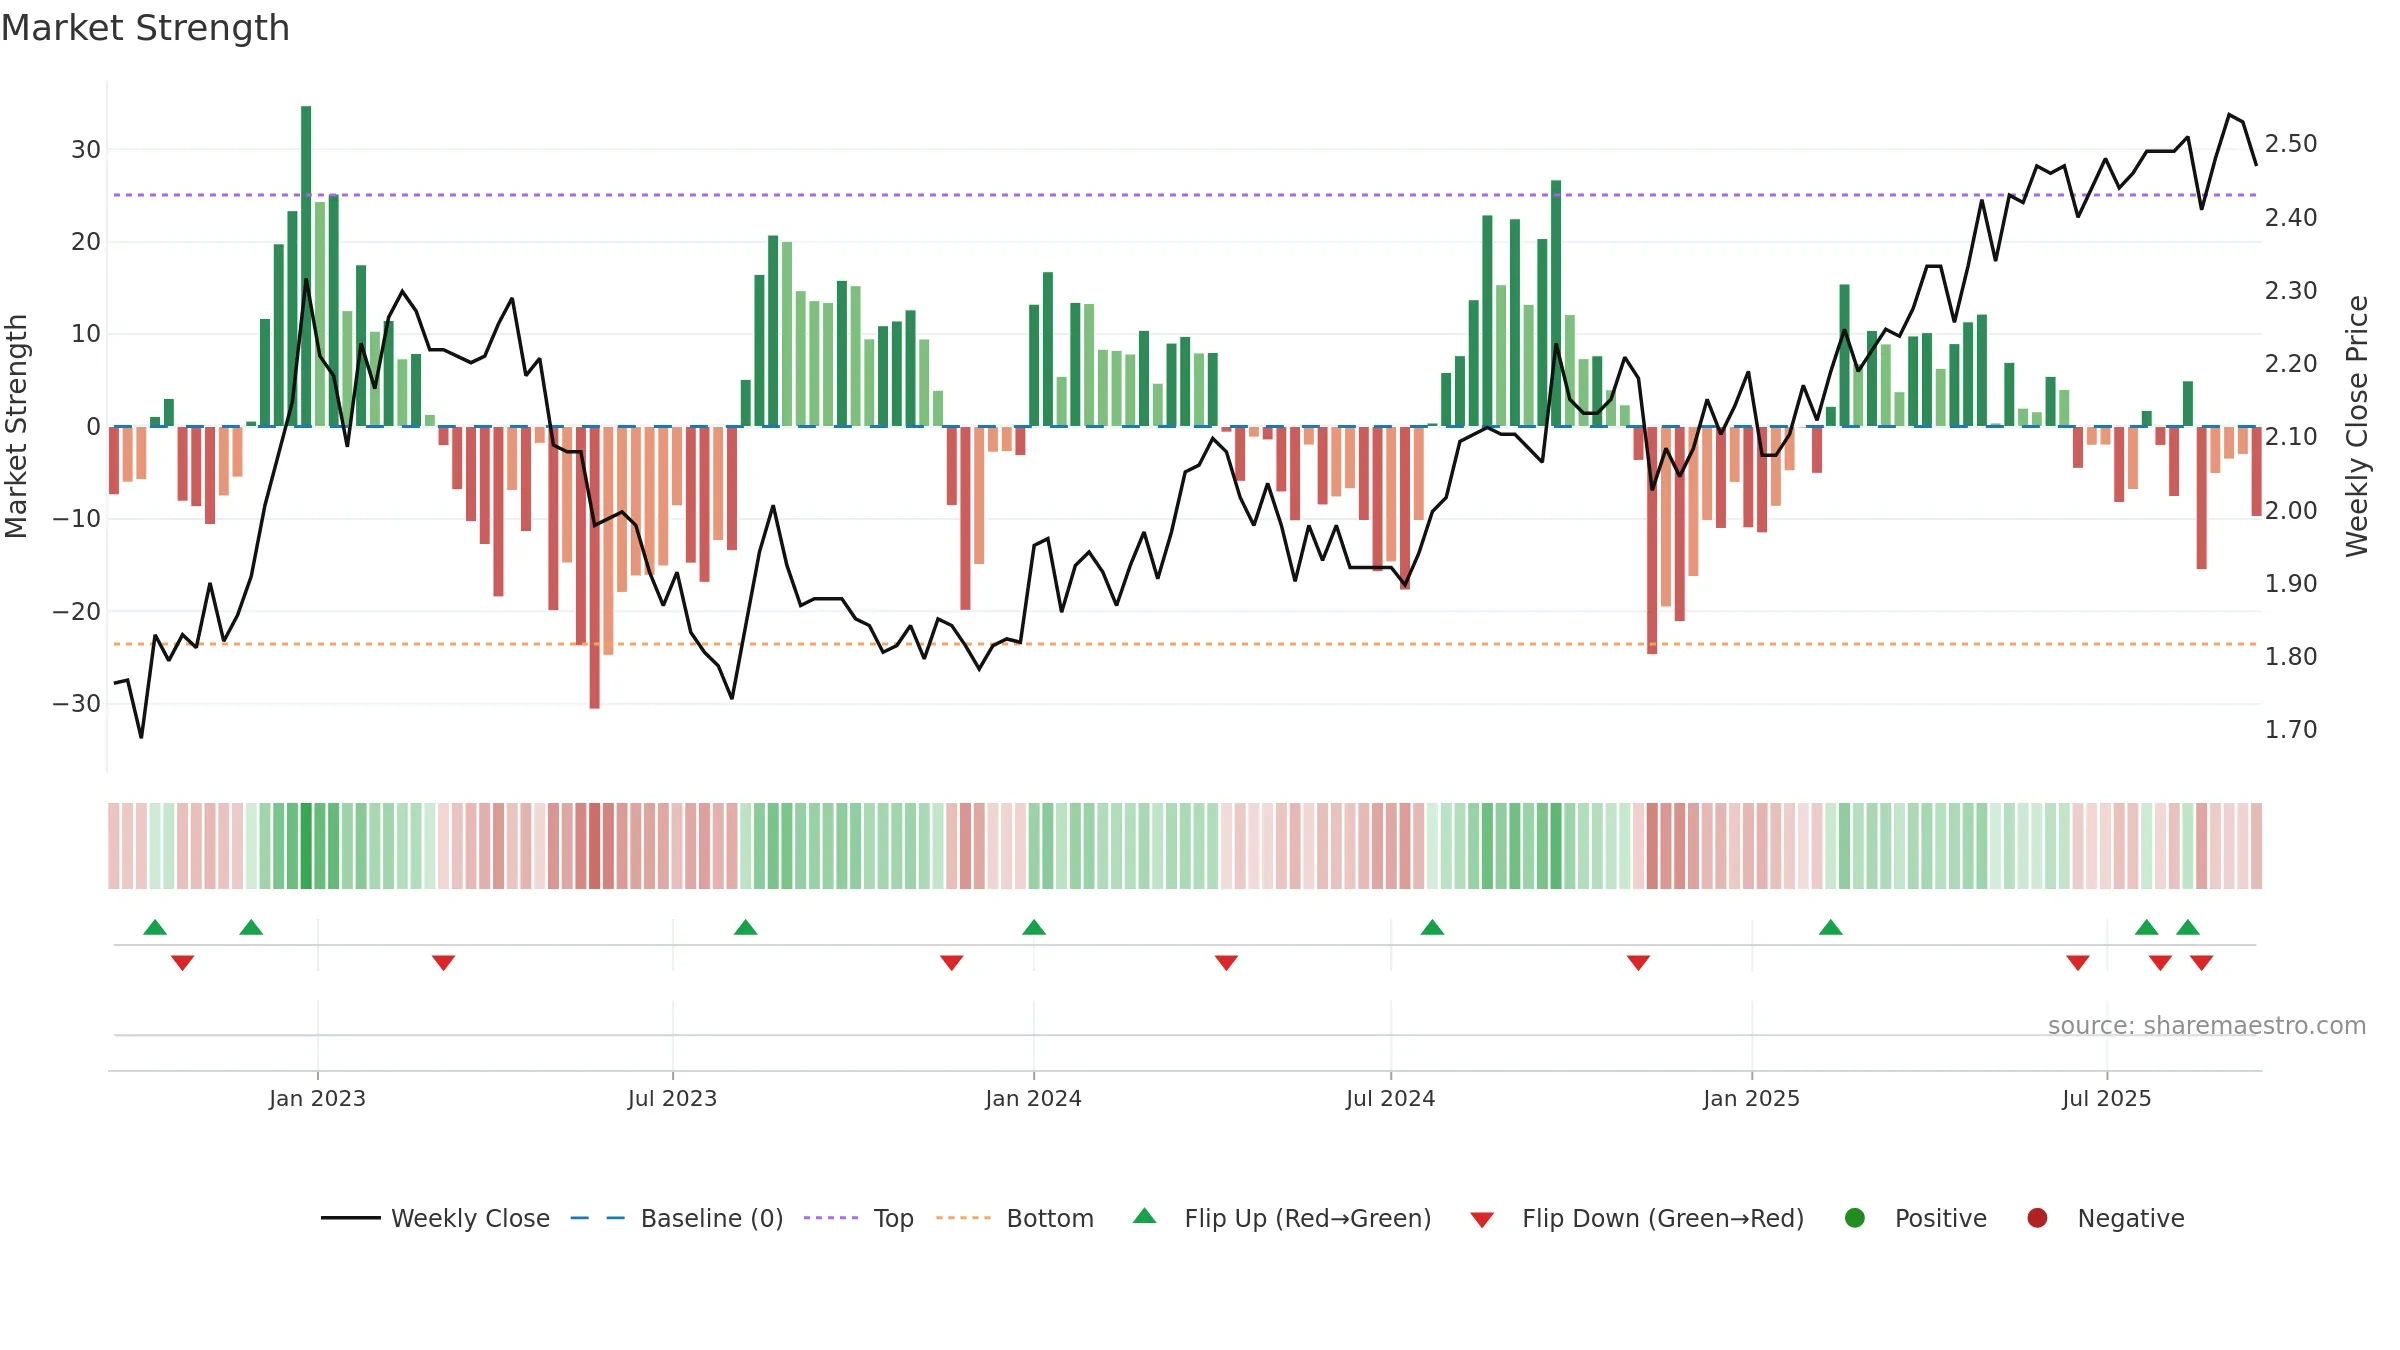Click the vertical Market Strength axis title
2400x1350 pixels.
click(16, 426)
